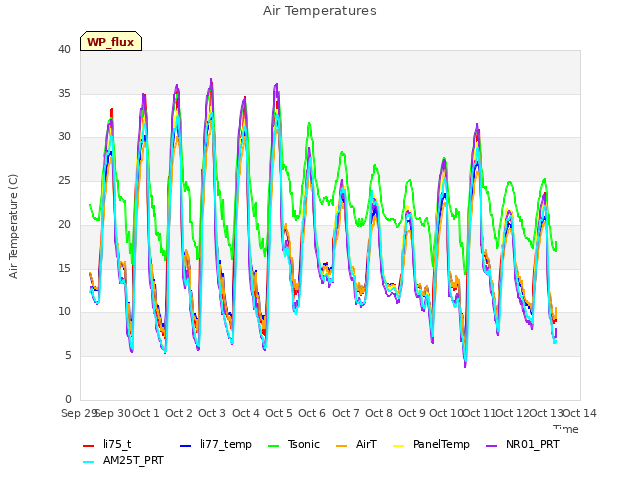Click the yellow PanelTemp legend color marker
Screen dimensions: 640x480
click(398, 446)
